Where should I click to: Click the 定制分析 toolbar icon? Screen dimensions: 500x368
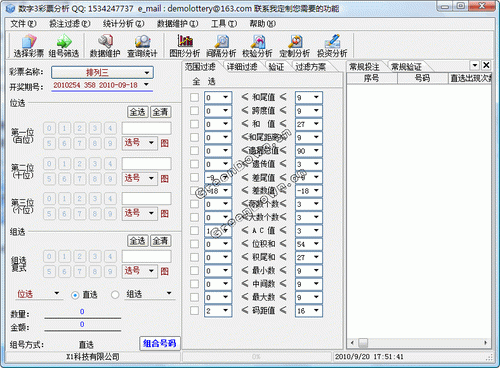tap(295, 46)
